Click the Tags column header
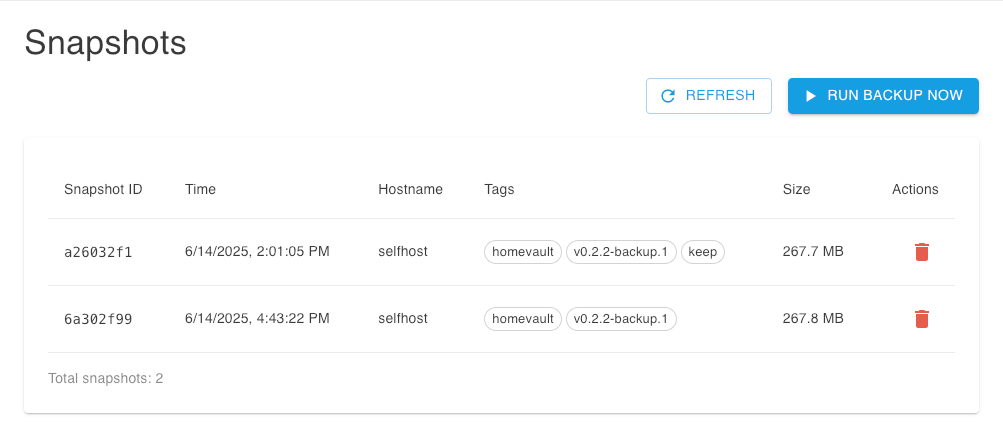The width and height of the screenshot is (1003, 437). click(499, 189)
